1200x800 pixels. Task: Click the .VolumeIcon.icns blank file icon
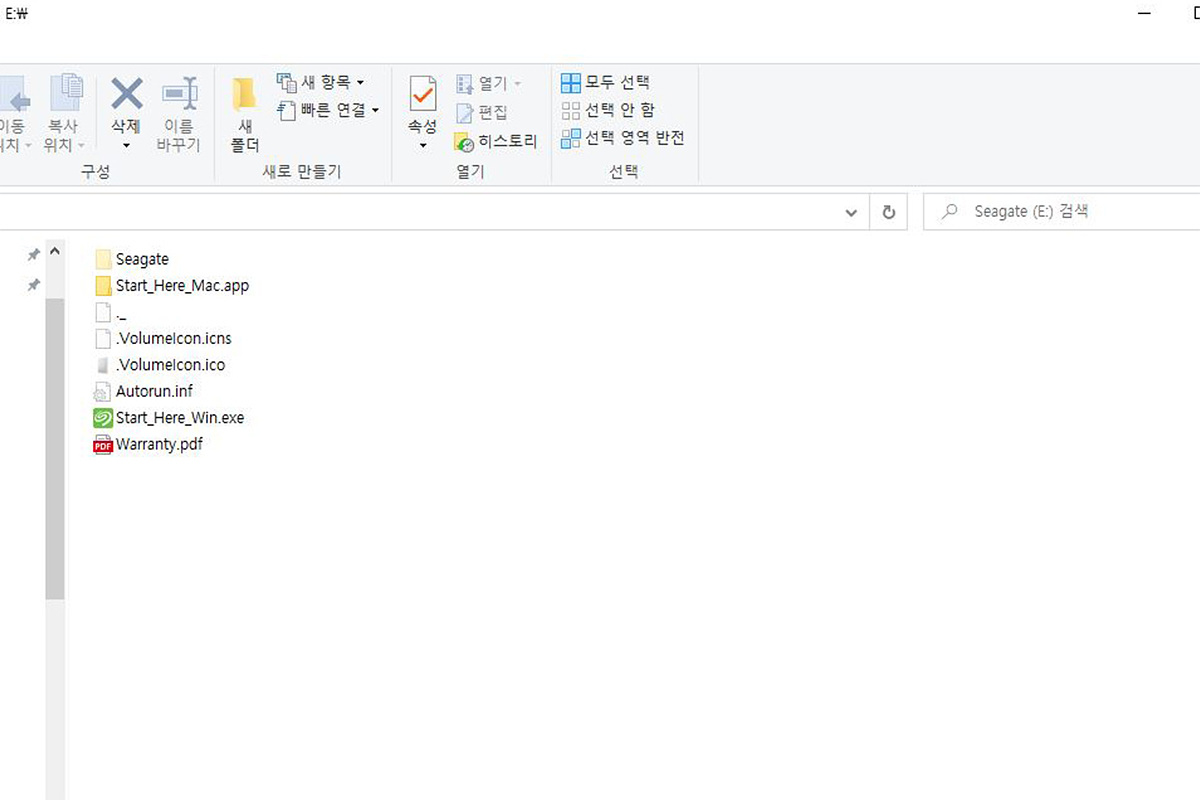(x=102, y=338)
